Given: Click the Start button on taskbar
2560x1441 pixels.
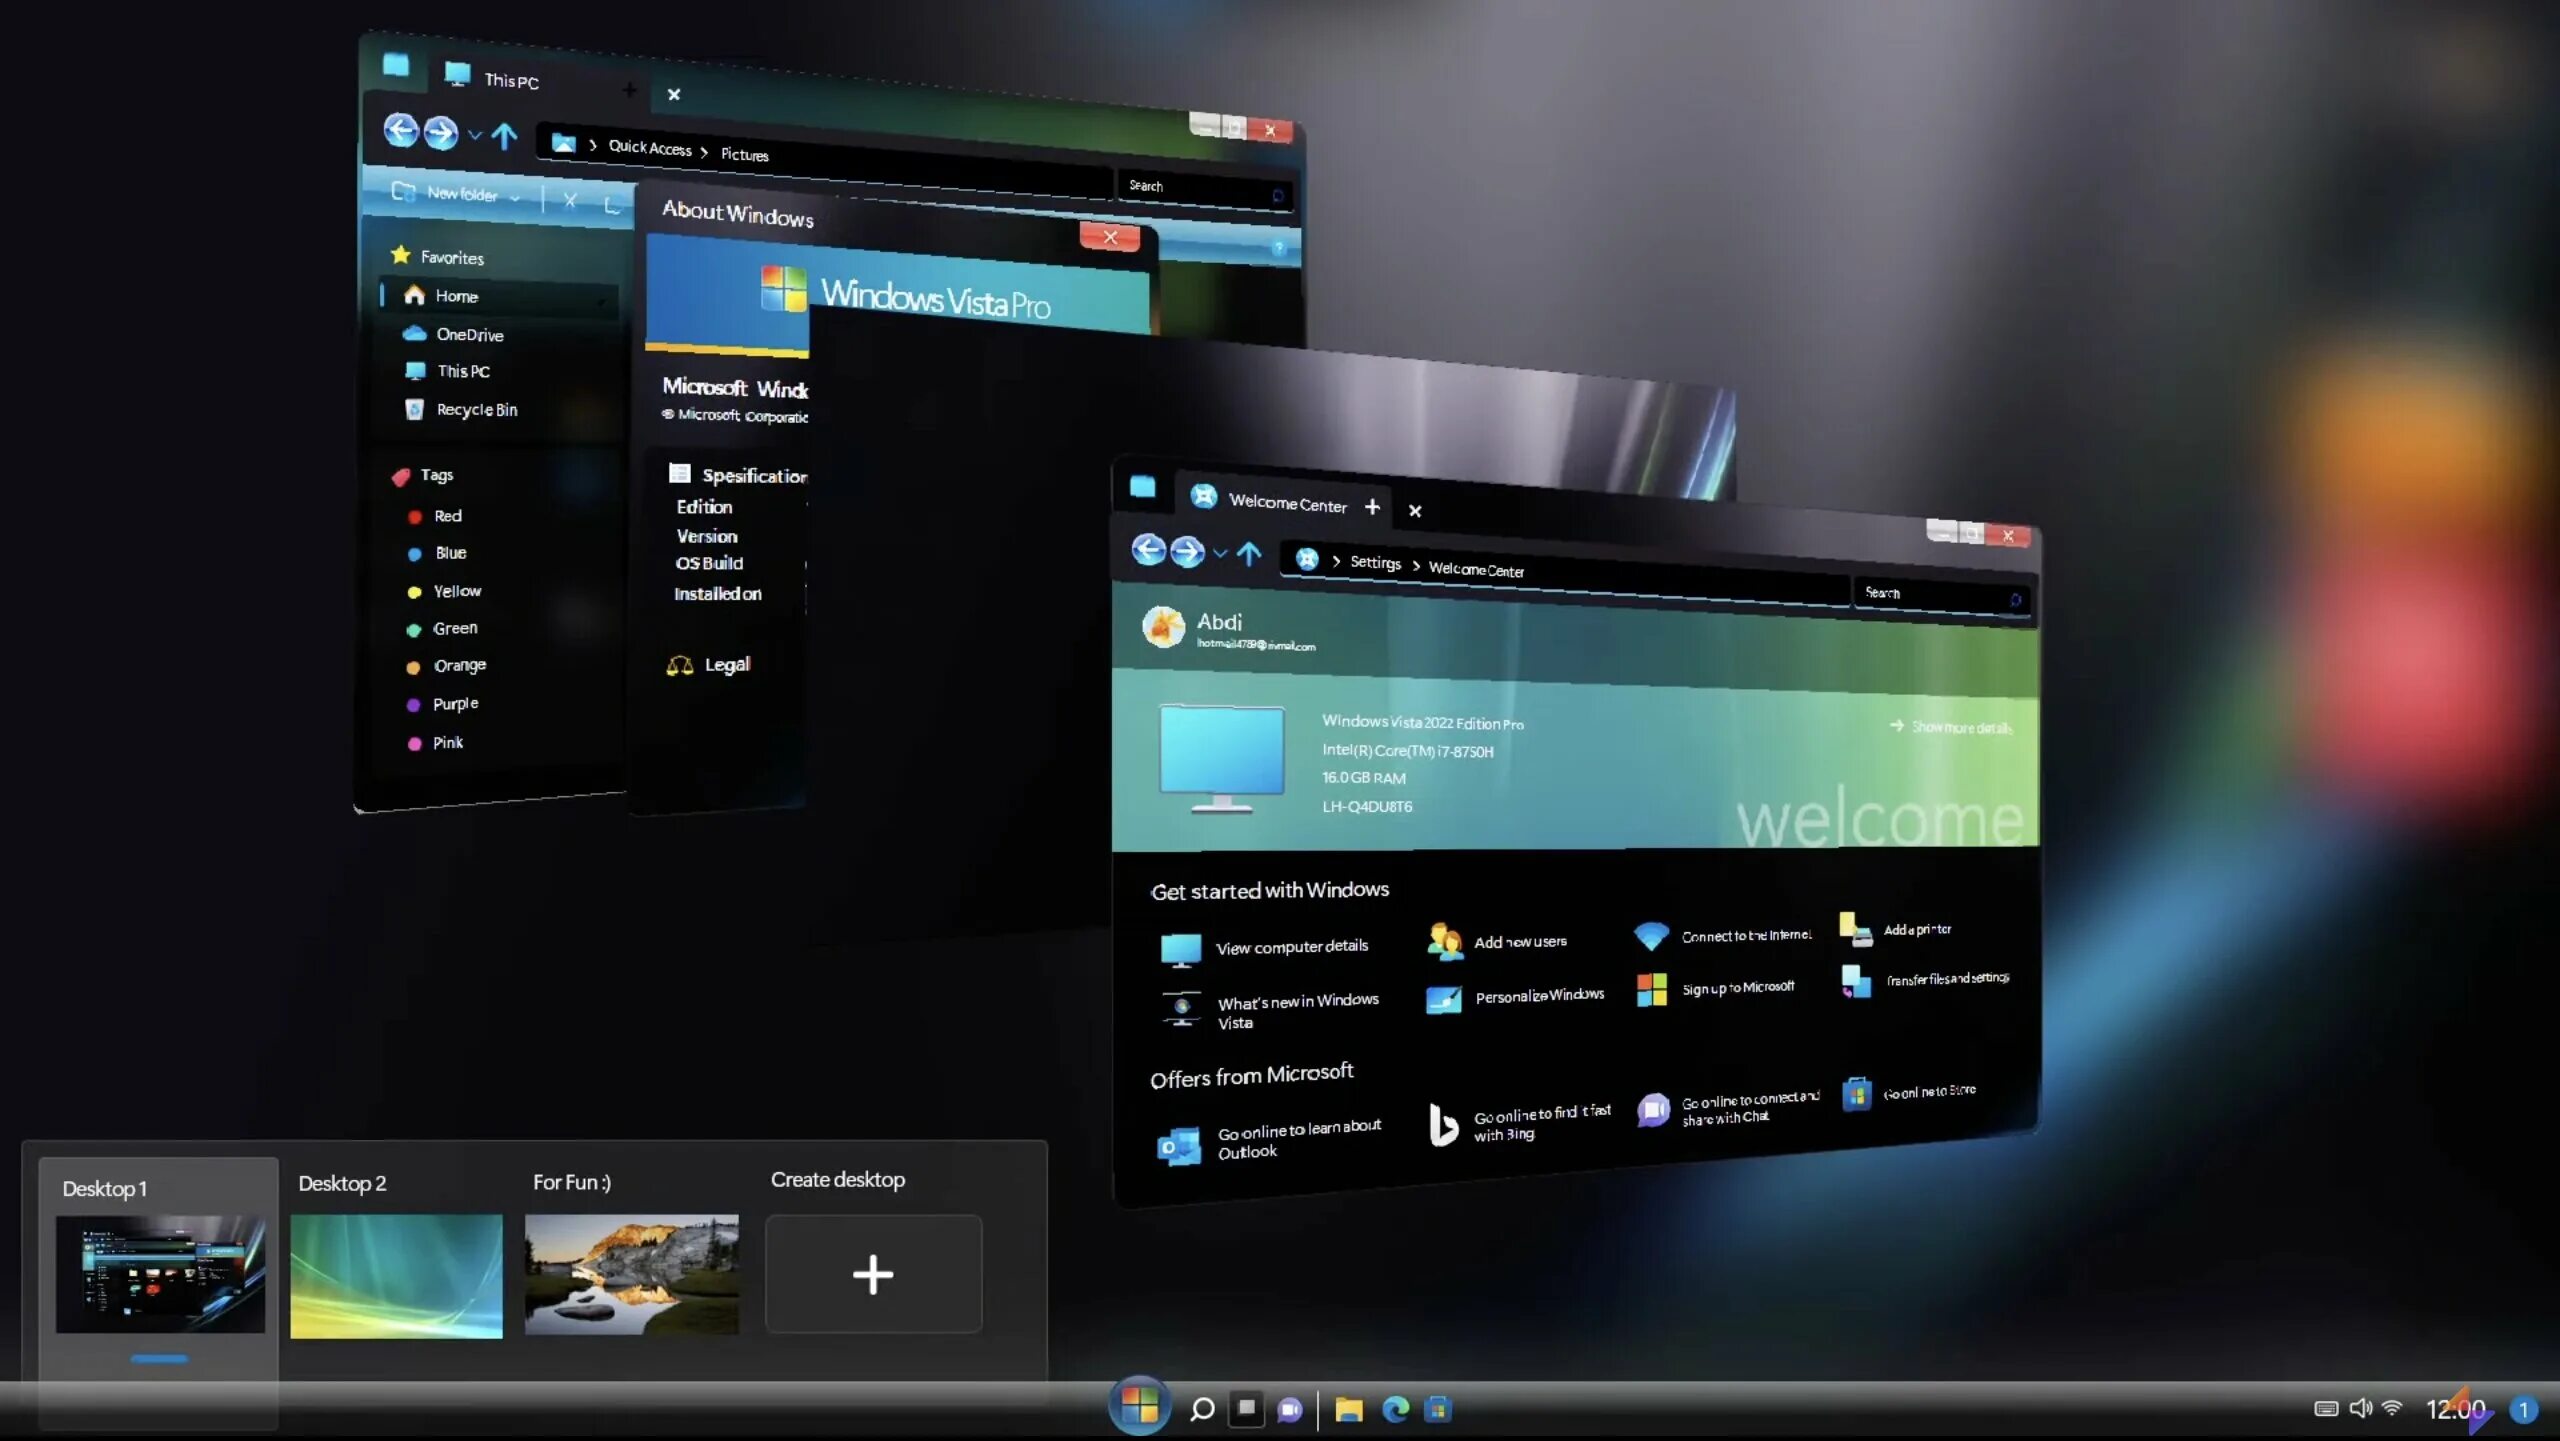Looking at the screenshot, I should click(x=1139, y=1406).
